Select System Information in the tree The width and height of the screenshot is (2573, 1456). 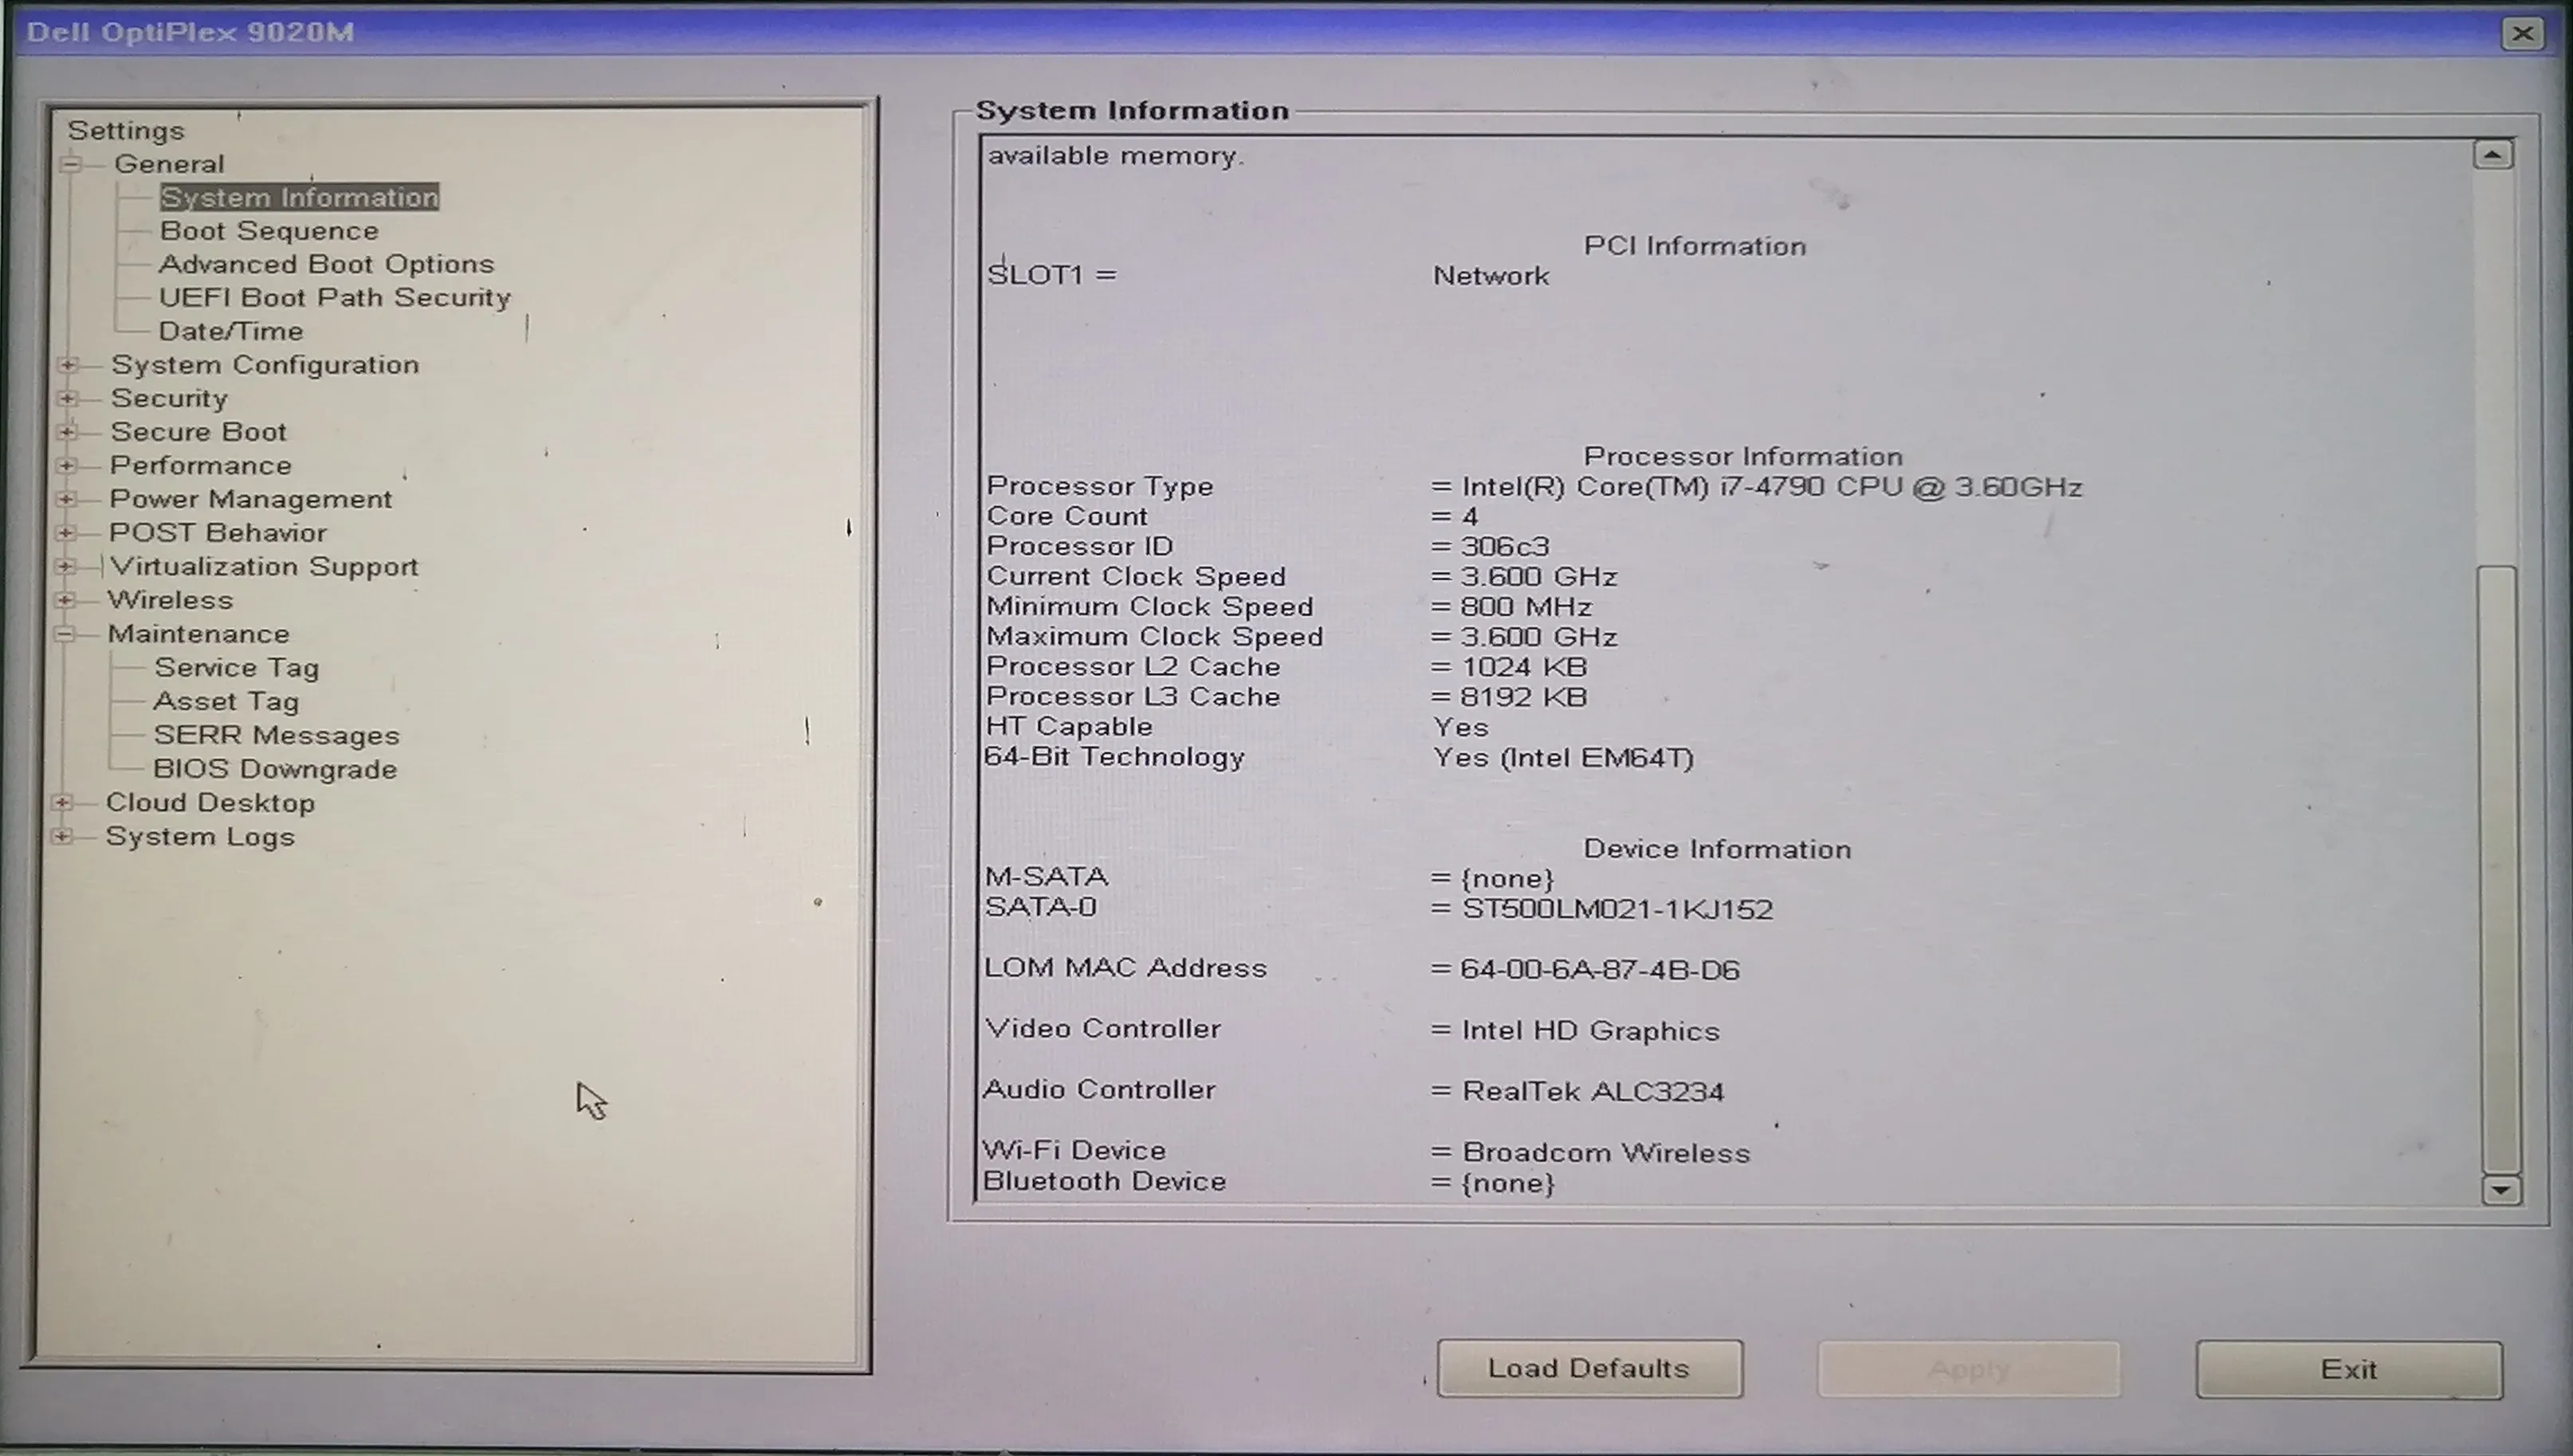[300, 197]
